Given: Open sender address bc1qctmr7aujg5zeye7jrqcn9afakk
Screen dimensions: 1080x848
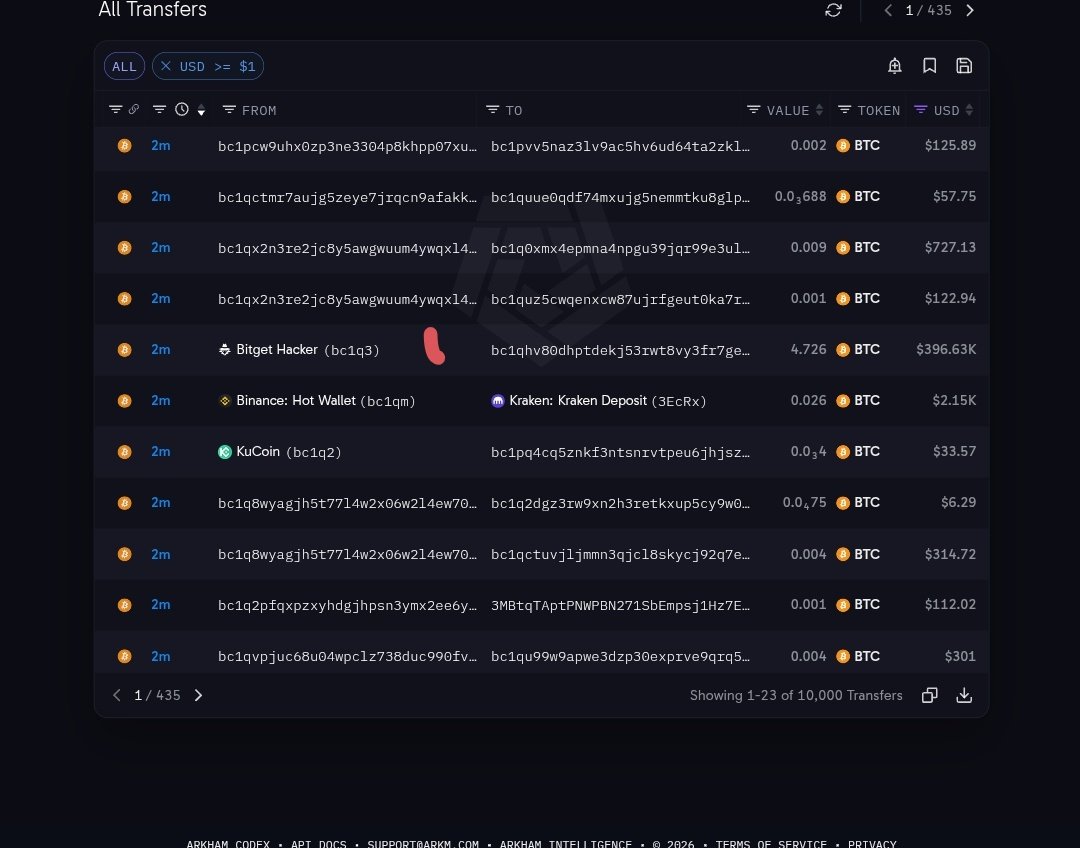Looking at the screenshot, I should pos(347,197).
